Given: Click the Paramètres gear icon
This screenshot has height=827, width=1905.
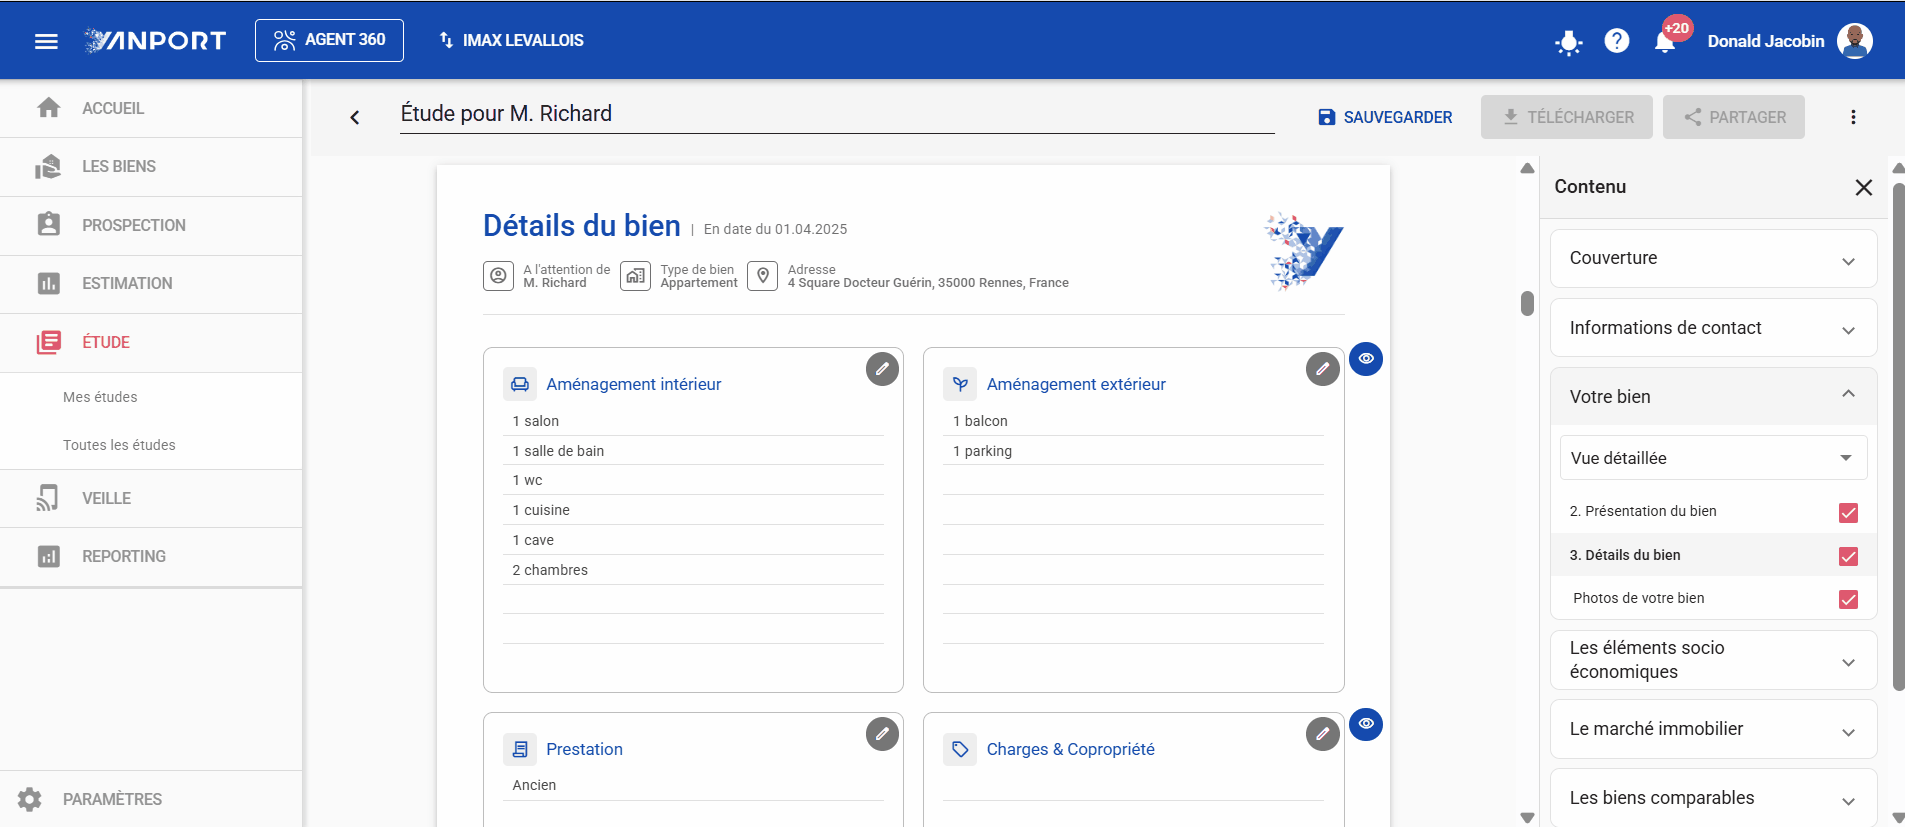Looking at the screenshot, I should [x=30, y=799].
